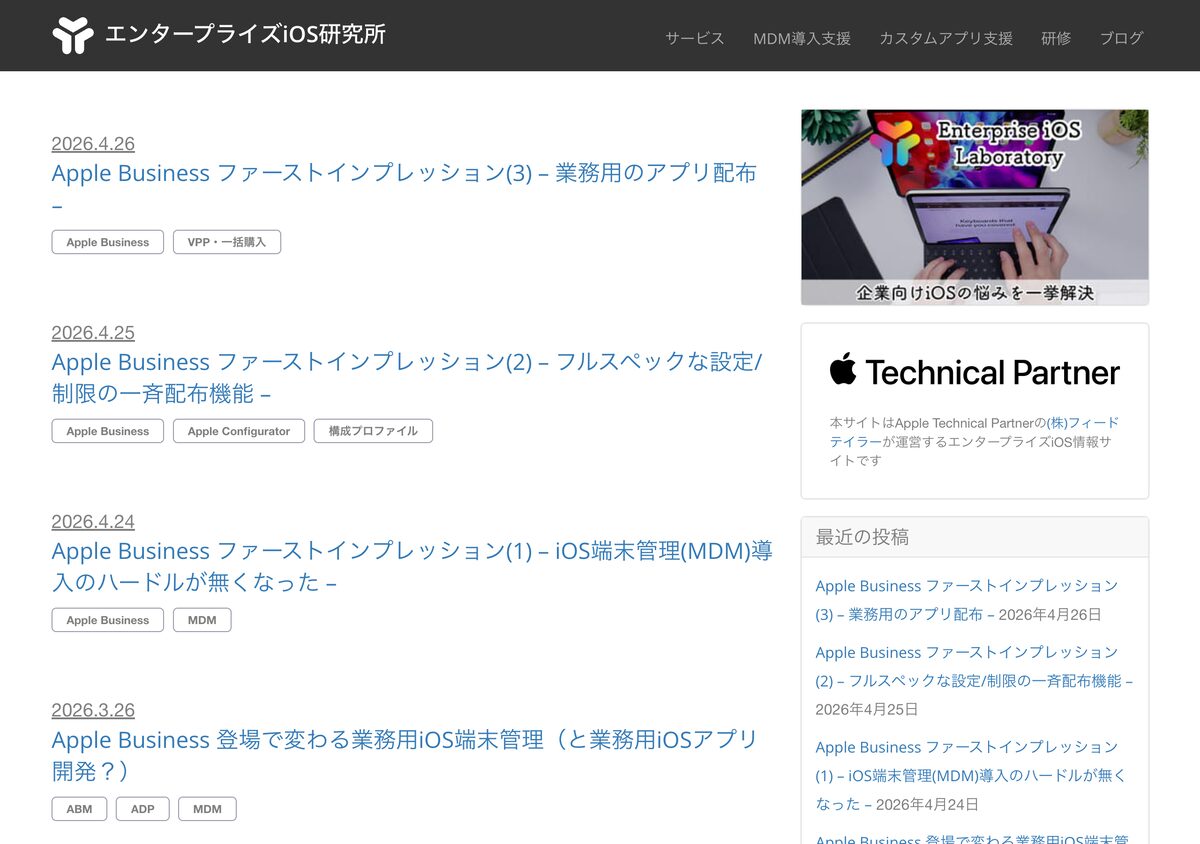The width and height of the screenshot is (1200, 844).
Task: Click the 2026.3.26 post date
Action: (x=93, y=710)
